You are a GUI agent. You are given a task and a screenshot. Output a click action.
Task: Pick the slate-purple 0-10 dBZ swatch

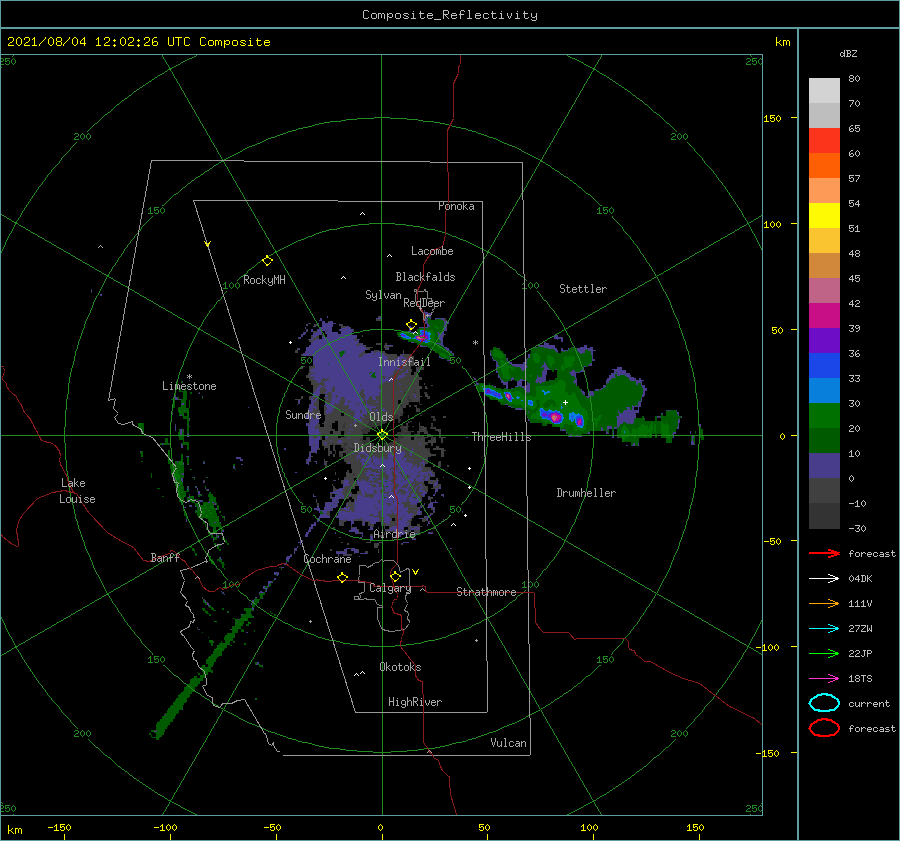[x=824, y=466]
